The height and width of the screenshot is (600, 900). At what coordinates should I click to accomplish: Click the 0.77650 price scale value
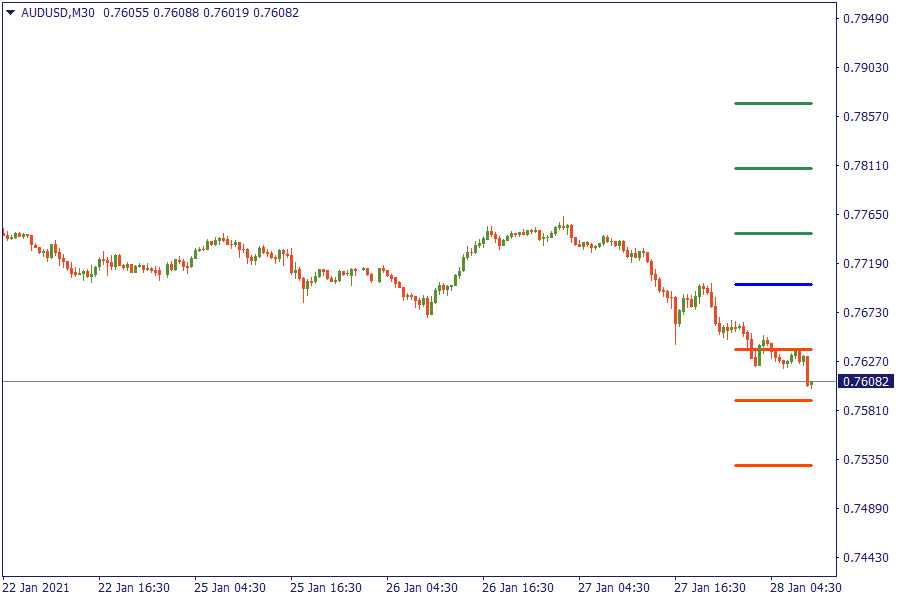[866, 215]
